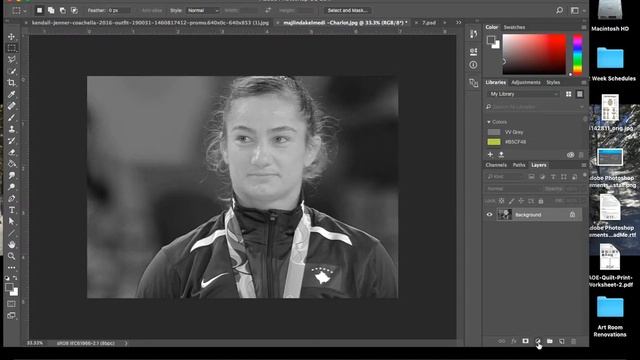
Task: Open the Edit Toolbar three-dots icon
Action: click(11, 268)
